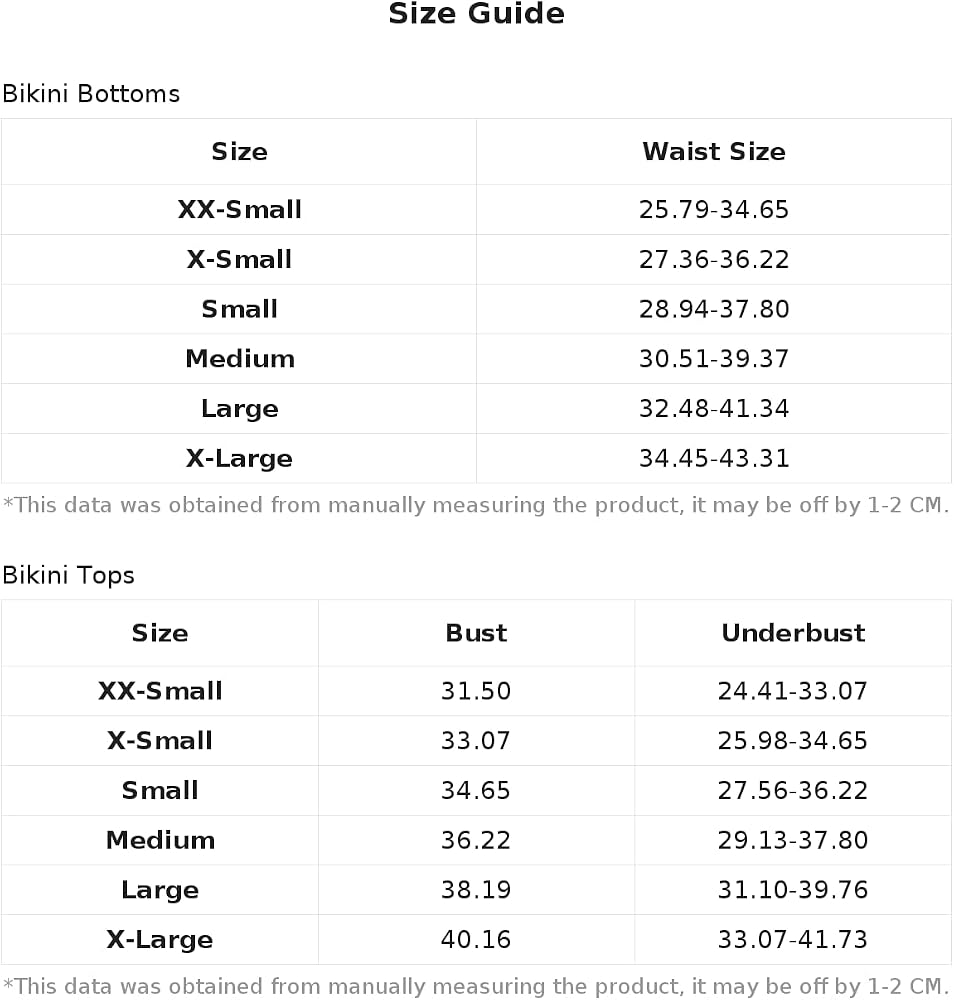
Task: Click the underbust range 25.98-34.65
Action: click(793, 741)
